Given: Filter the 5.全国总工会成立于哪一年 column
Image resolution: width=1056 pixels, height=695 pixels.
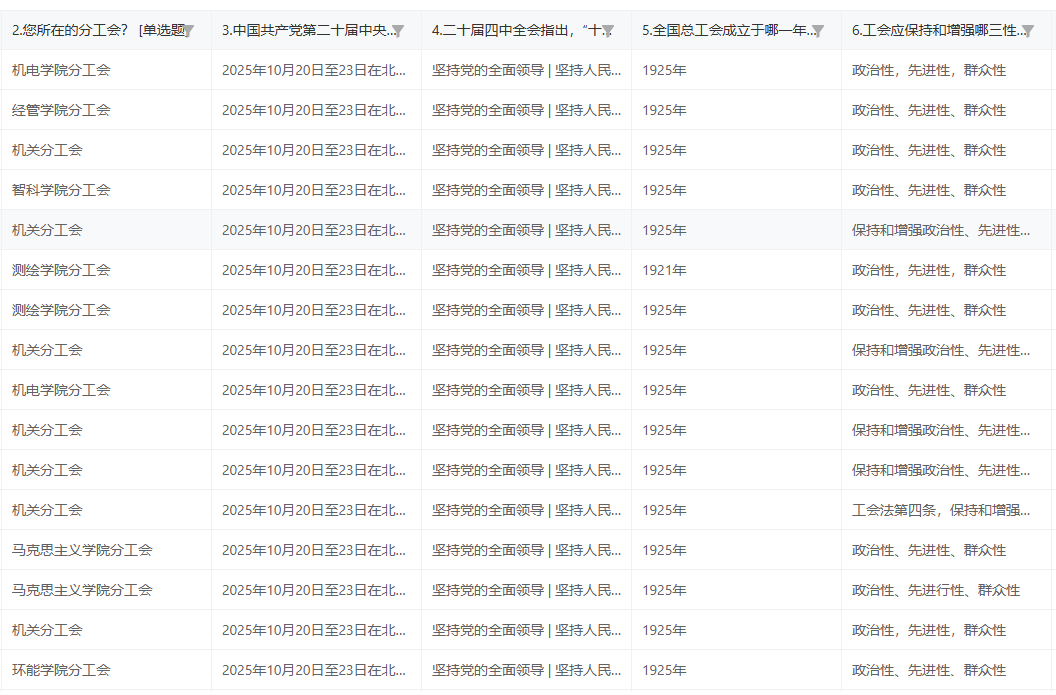Looking at the screenshot, I should pyautogui.click(x=818, y=31).
